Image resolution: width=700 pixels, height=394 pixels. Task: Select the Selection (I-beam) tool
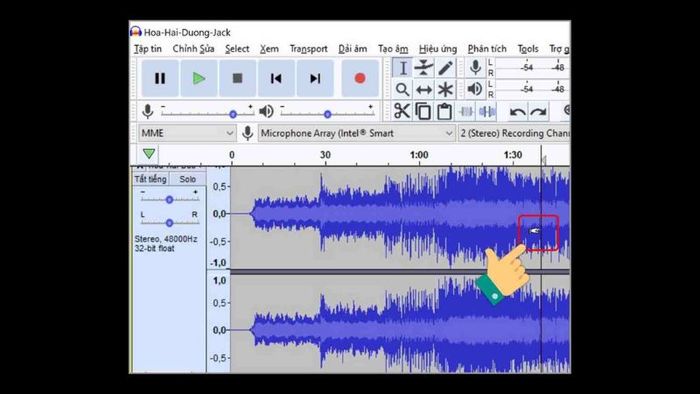point(402,68)
